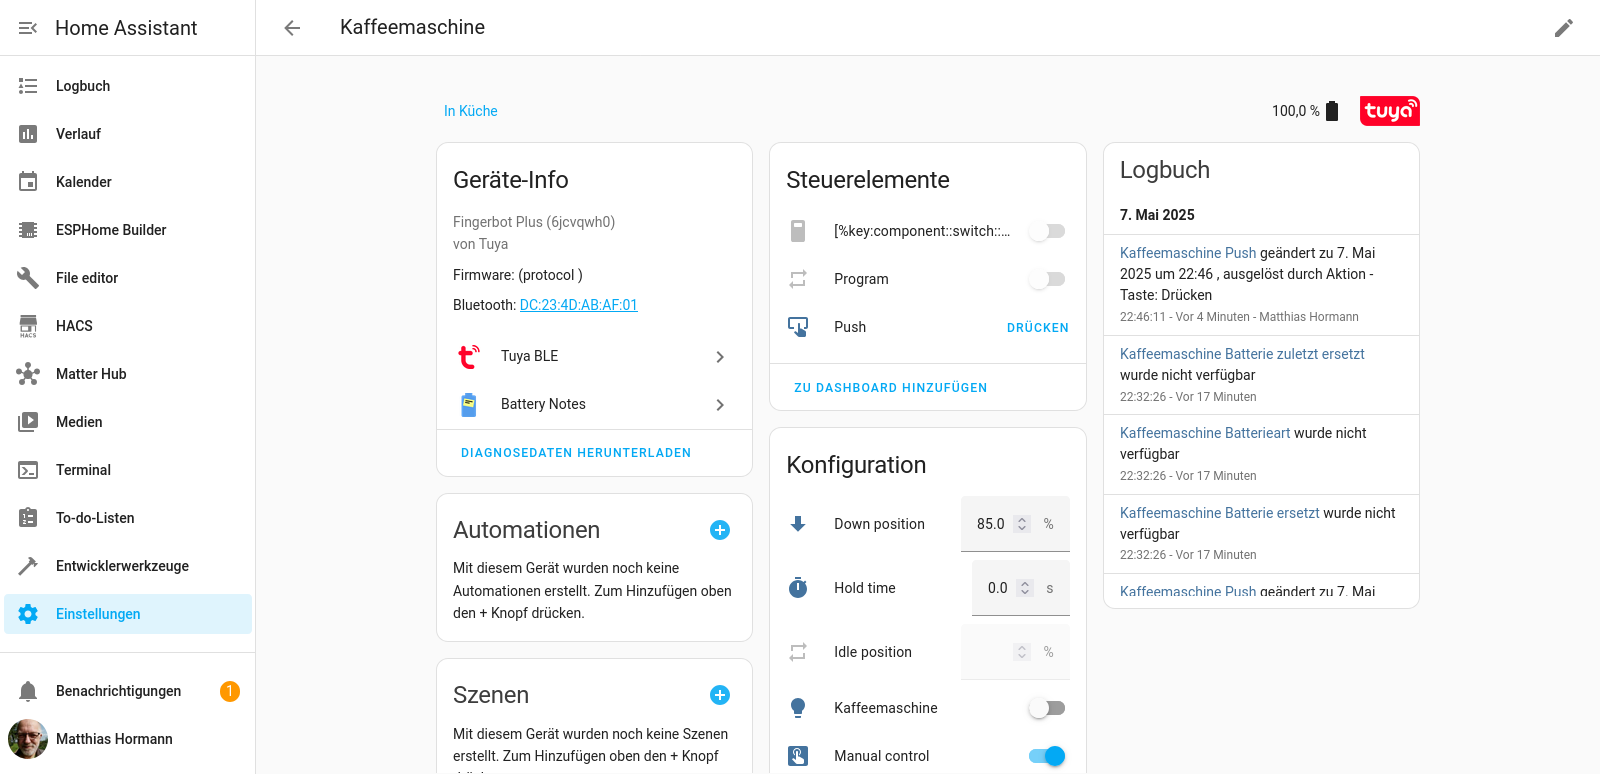This screenshot has width=1600, height=774.
Task: Open HACS from the sidebar
Action: click(74, 326)
